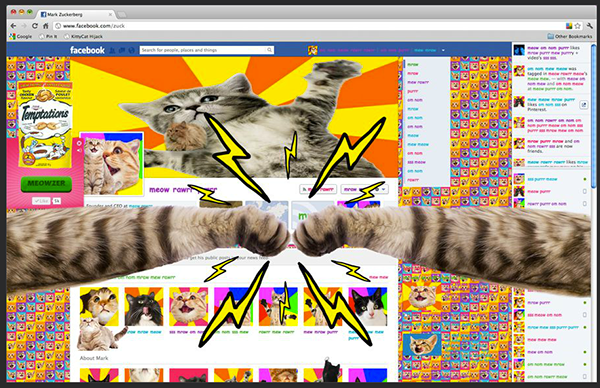The image size is (600, 388).
Task: Close the Mark Zuckerberg tab
Action: coord(110,15)
